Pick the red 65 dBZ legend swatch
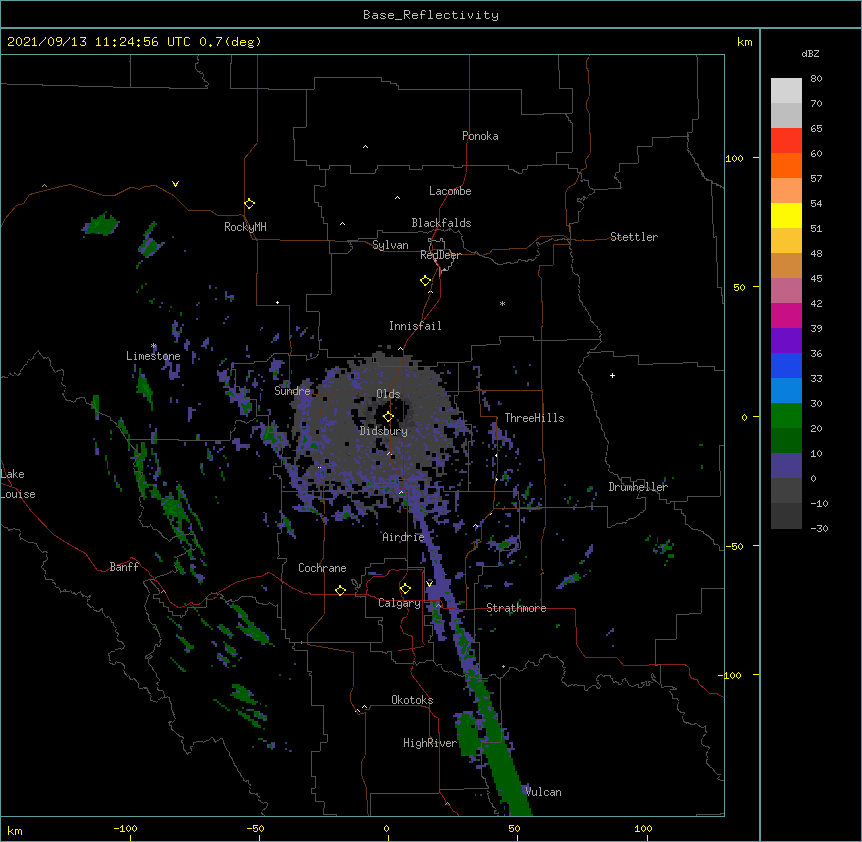Viewport: 862px width, 842px height. pos(786,141)
